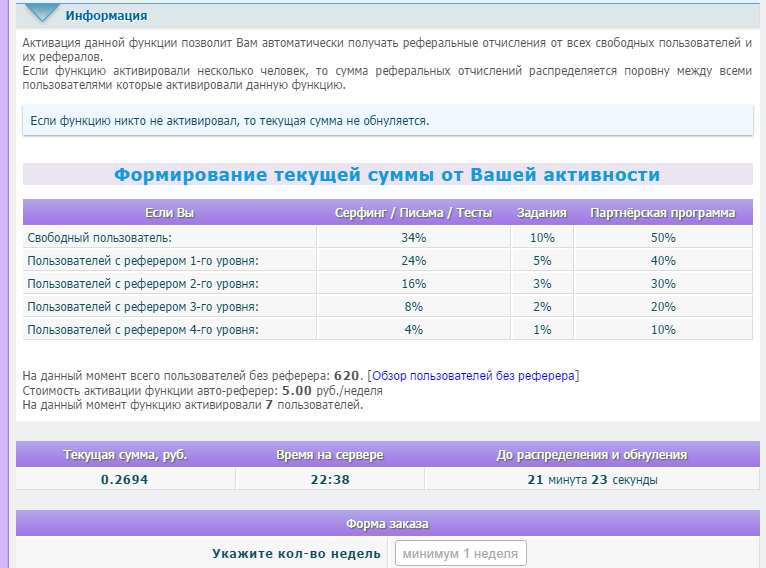Click the Задания column header
The image size is (766, 568).
point(542,213)
